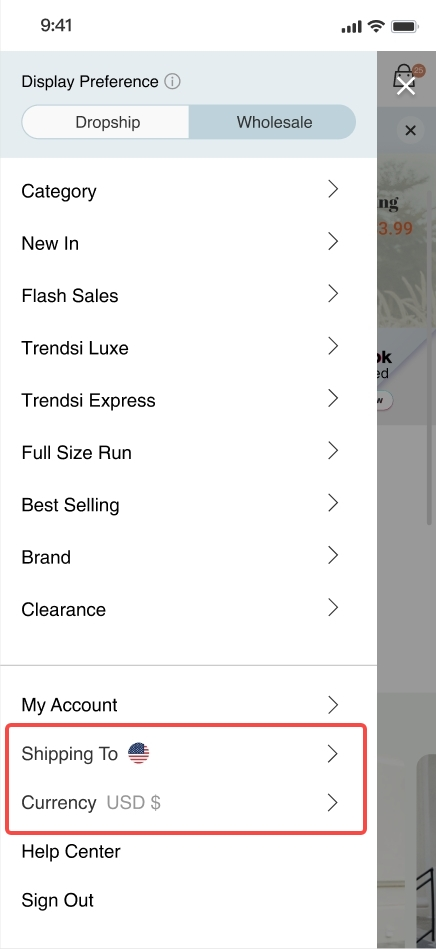The image size is (436, 949).
Task: Click the Best Selling chevron arrow
Action: 332,503
